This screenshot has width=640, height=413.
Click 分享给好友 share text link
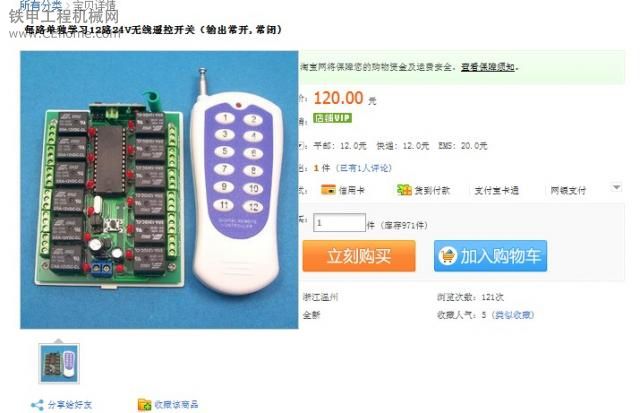click(x=69, y=405)
